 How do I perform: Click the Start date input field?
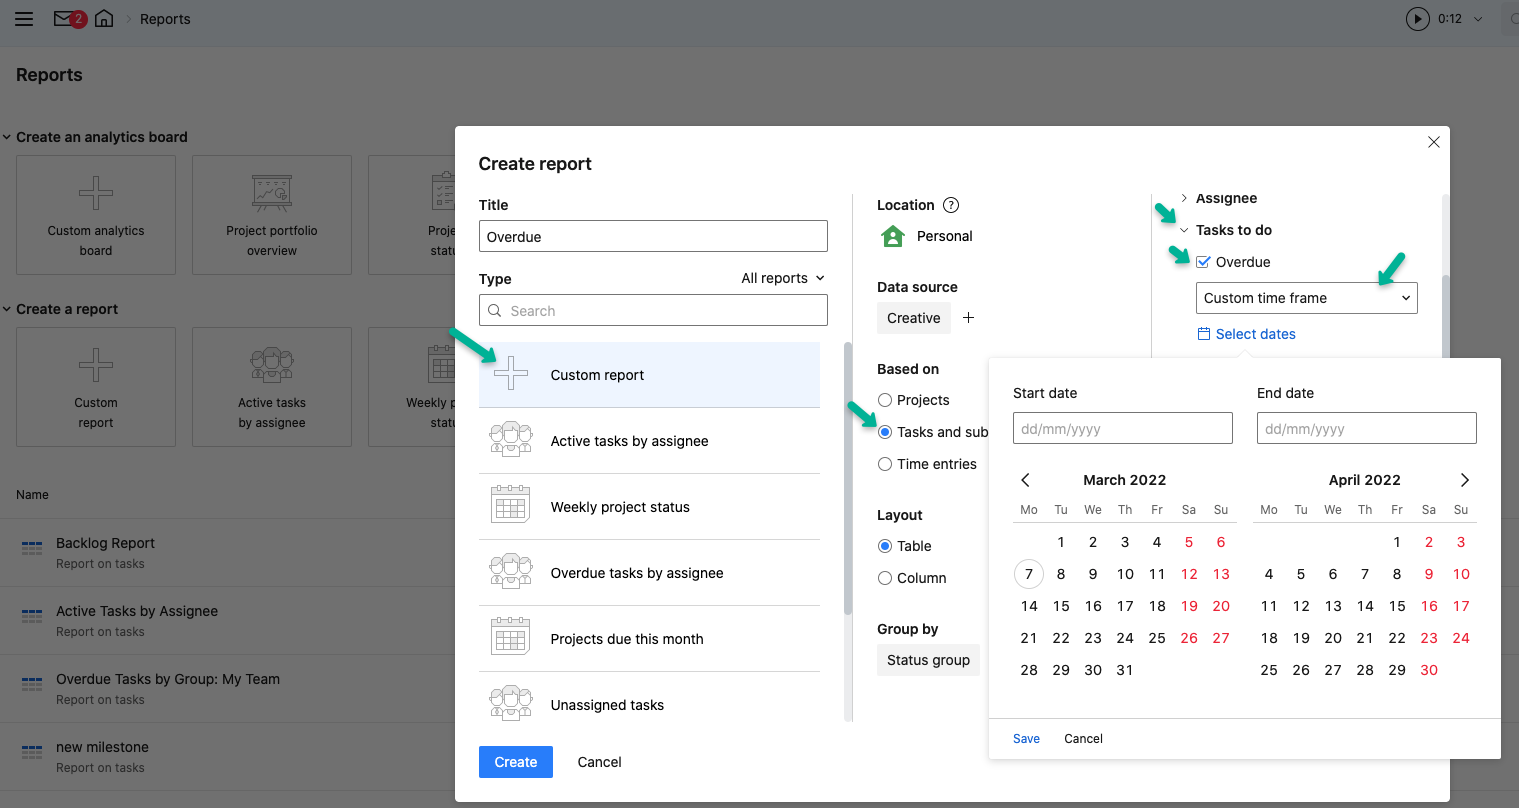[1122, 429]
